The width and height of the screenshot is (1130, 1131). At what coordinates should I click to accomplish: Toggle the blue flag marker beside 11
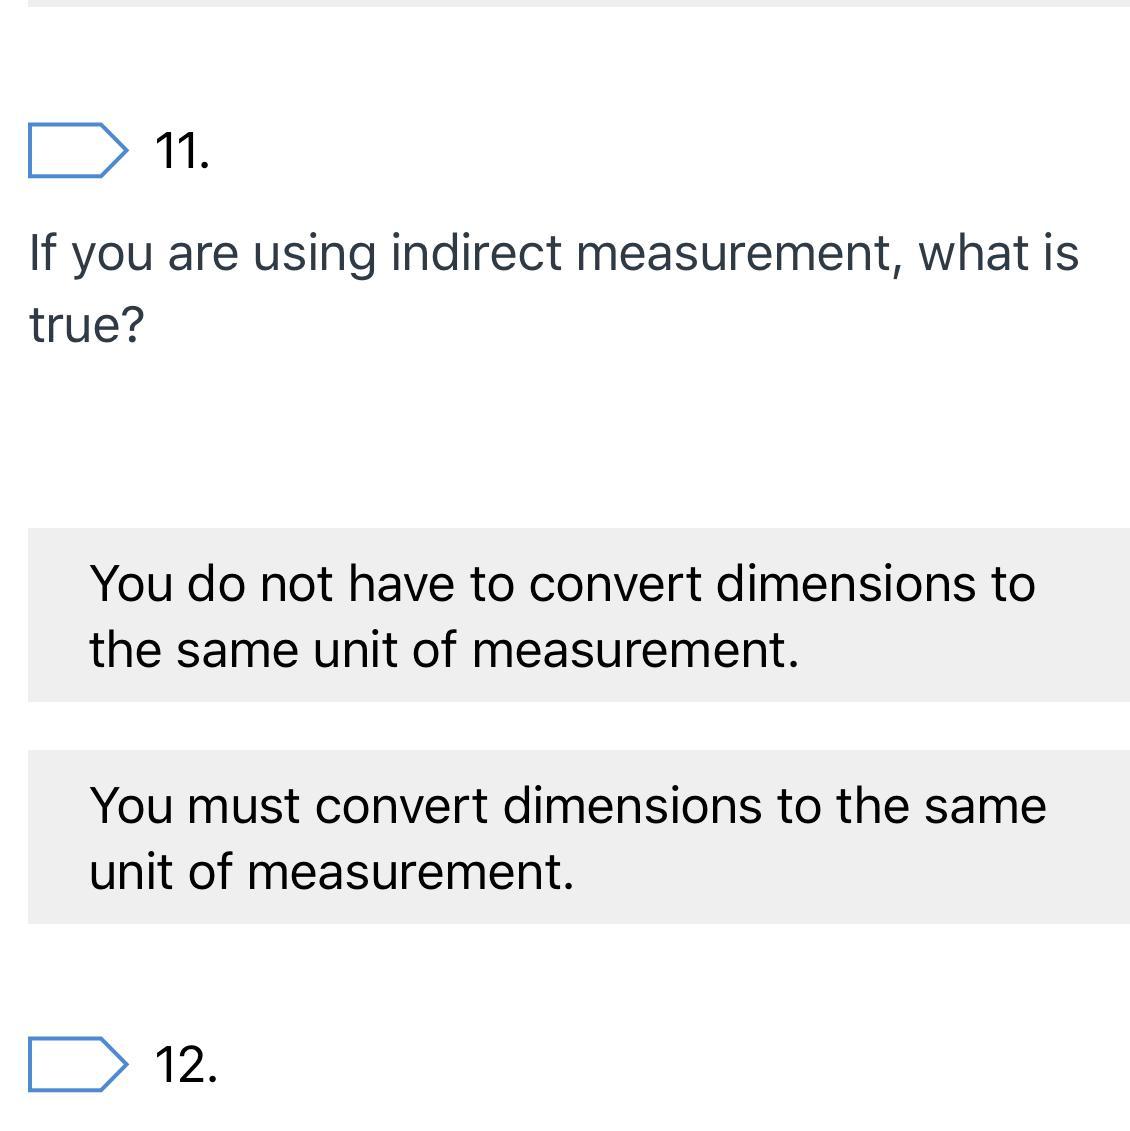77,151
